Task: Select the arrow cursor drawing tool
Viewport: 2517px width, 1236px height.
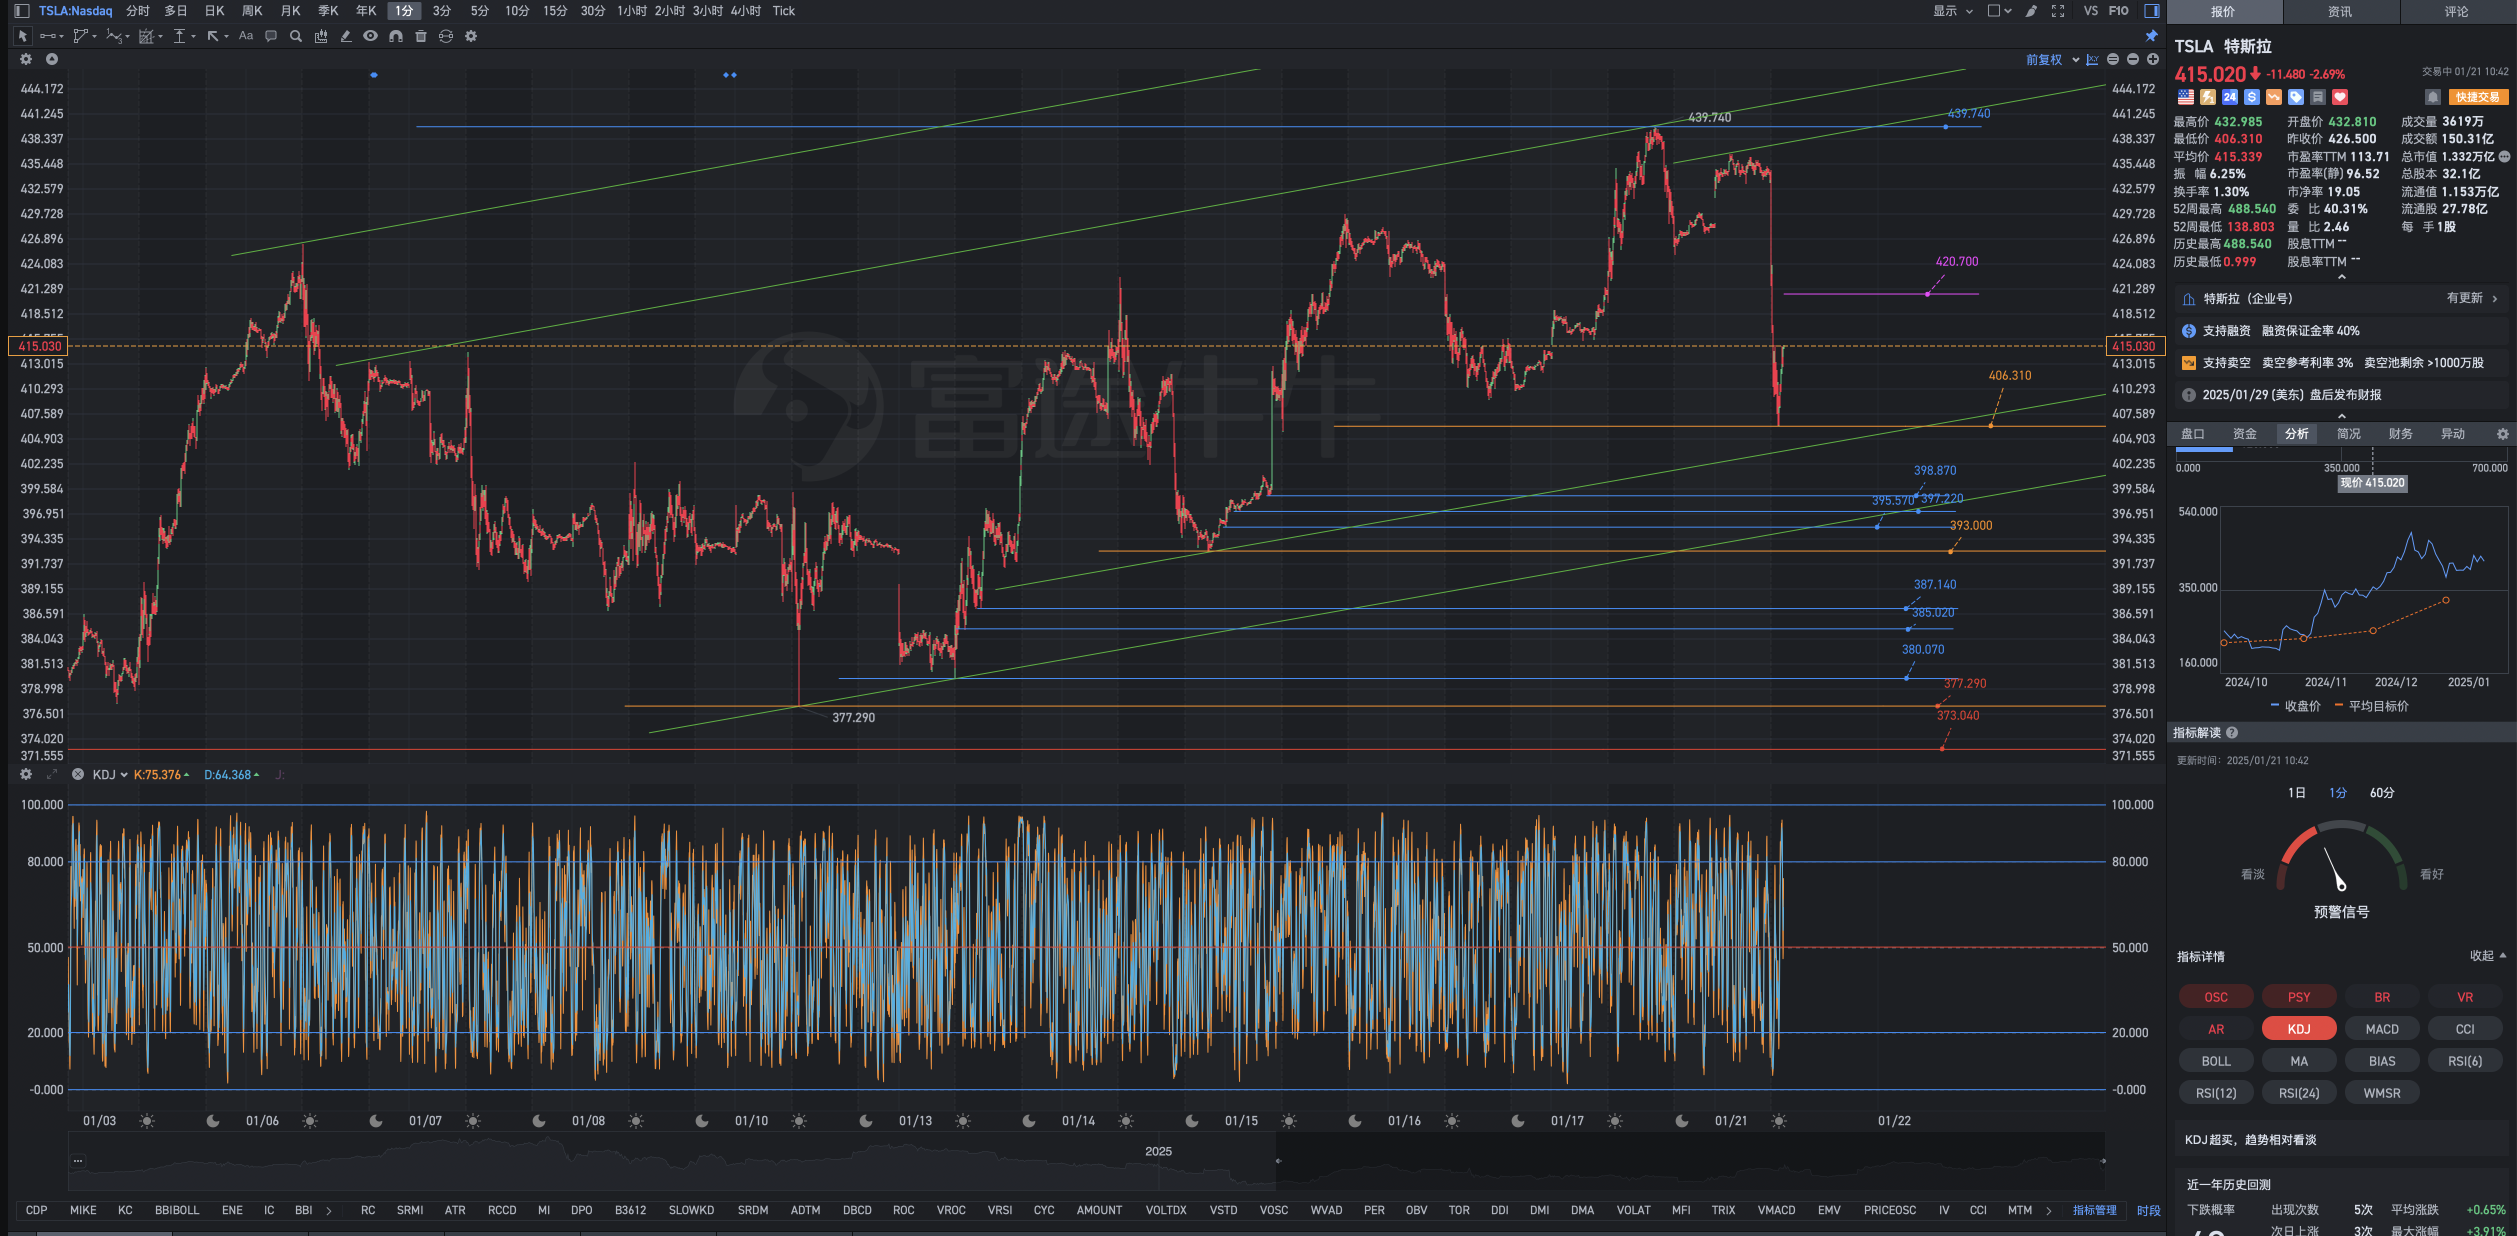Action: coord(23,36)
